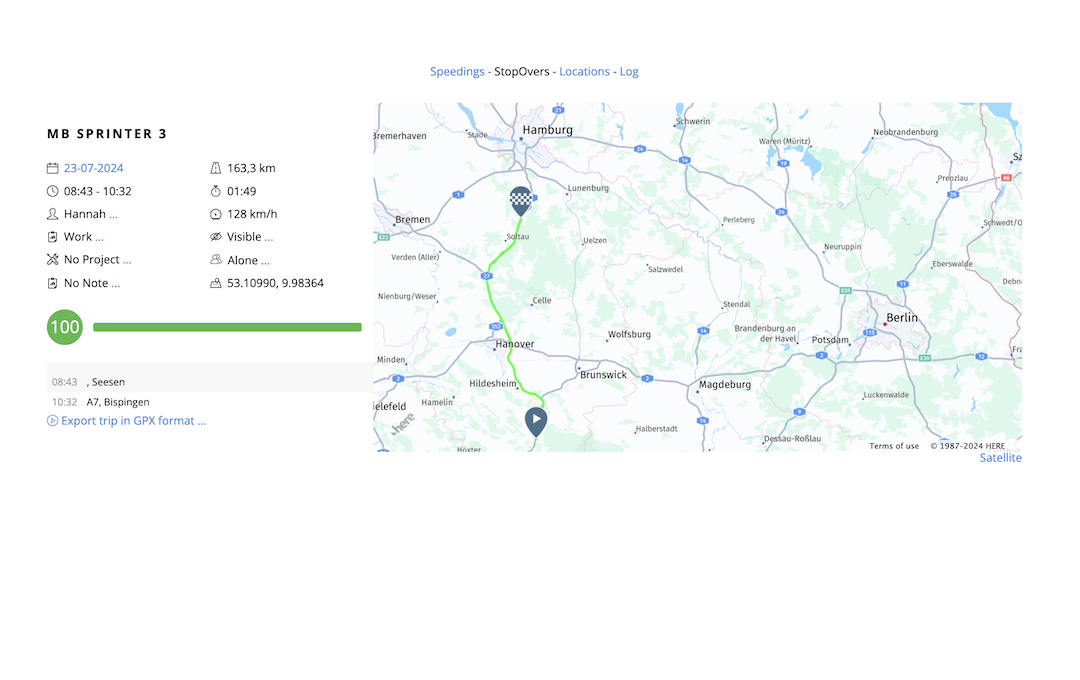Export trip in GPX format

[x=134, y=420]
